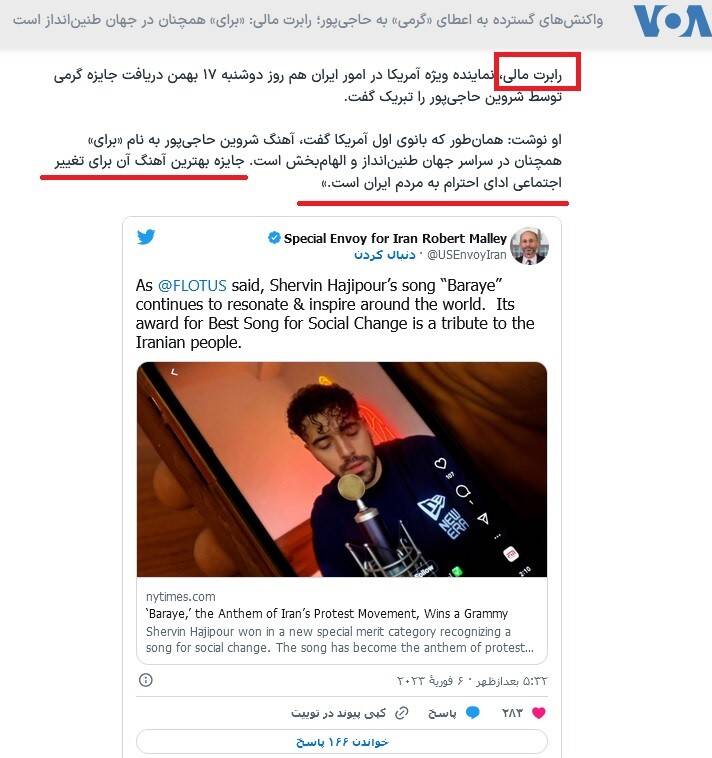Viewport: 712px width, 758px height.
Task: Click the VOA logo
Action: [672, 21]
